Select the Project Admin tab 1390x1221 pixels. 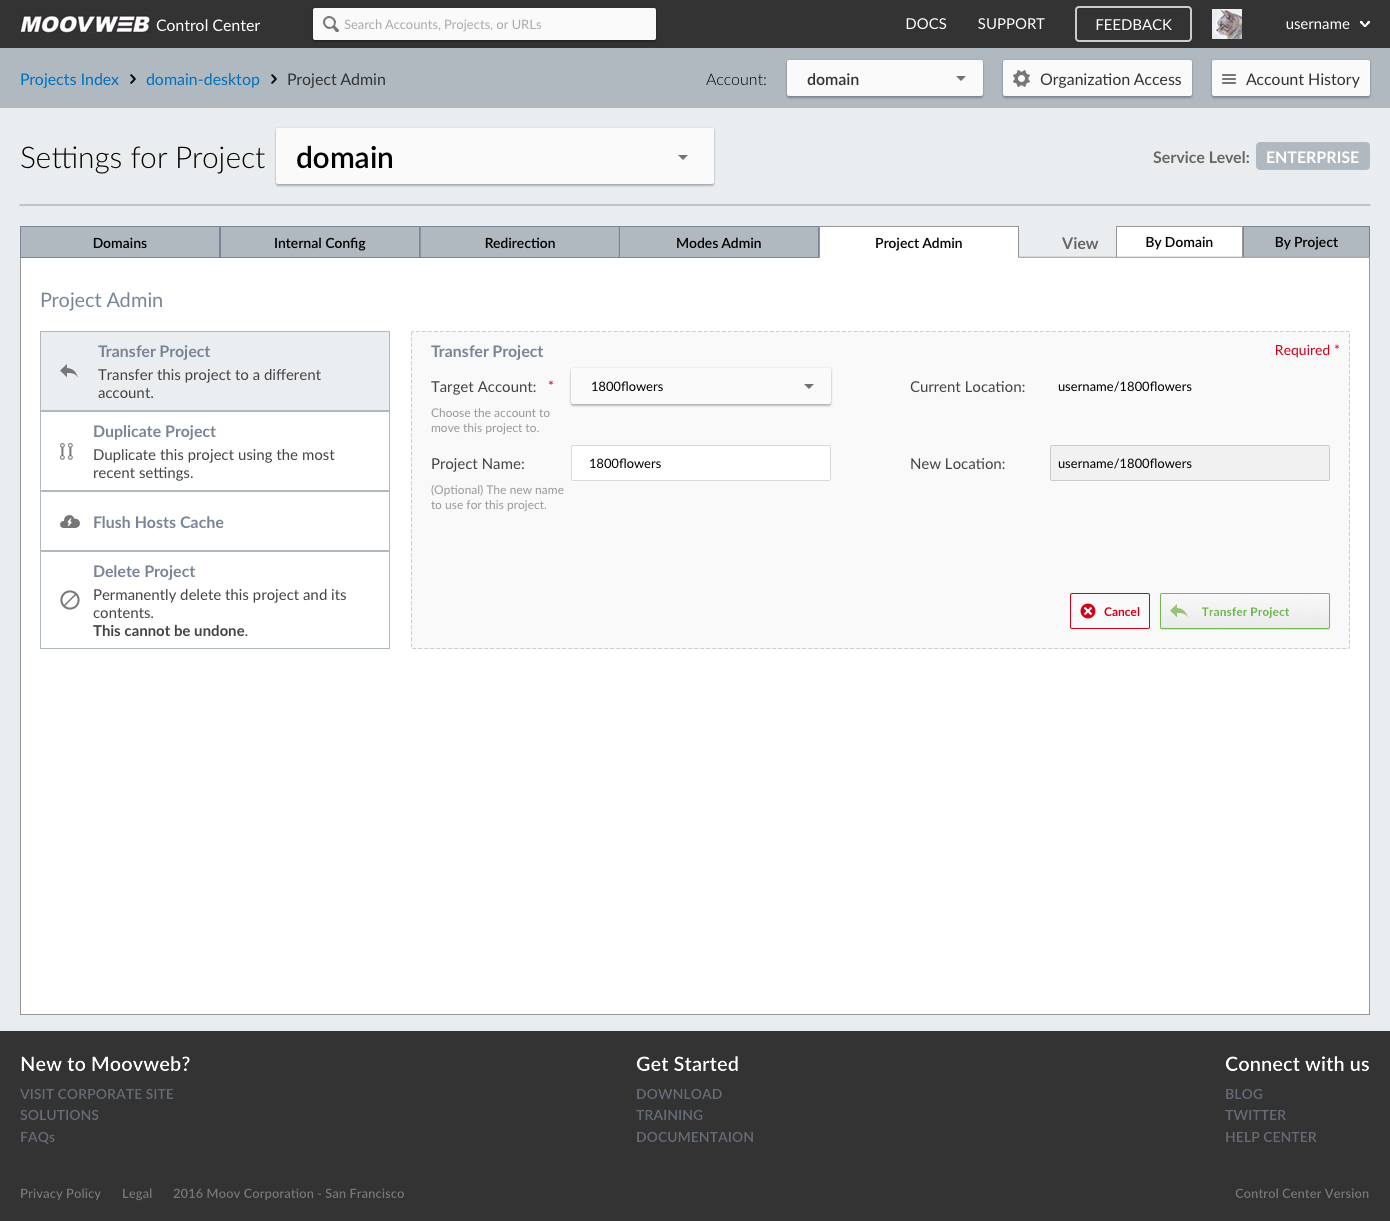[x=919, y=242]
